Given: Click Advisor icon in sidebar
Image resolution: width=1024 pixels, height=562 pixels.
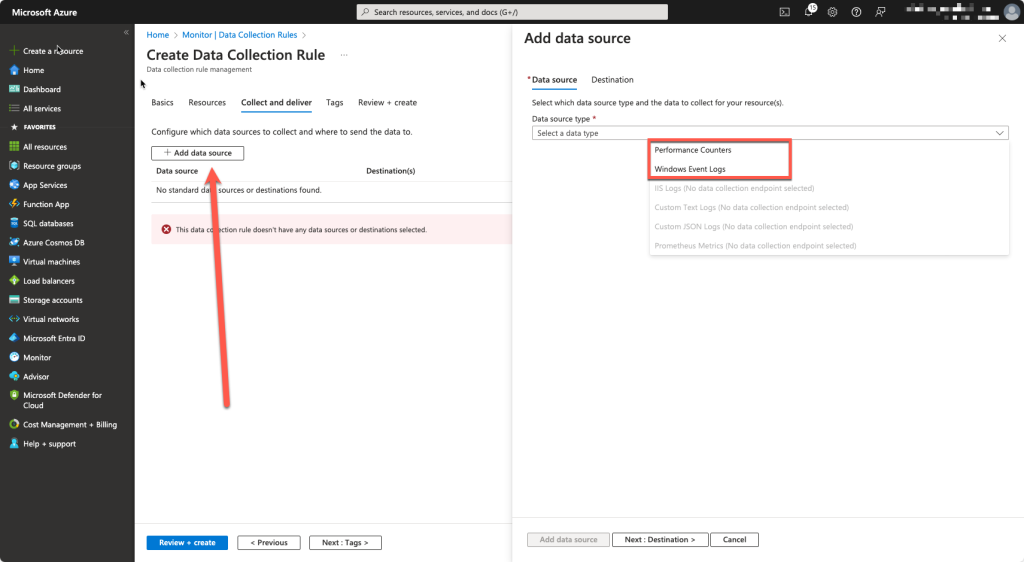Looking at the screenshot, I should [14, 376].
